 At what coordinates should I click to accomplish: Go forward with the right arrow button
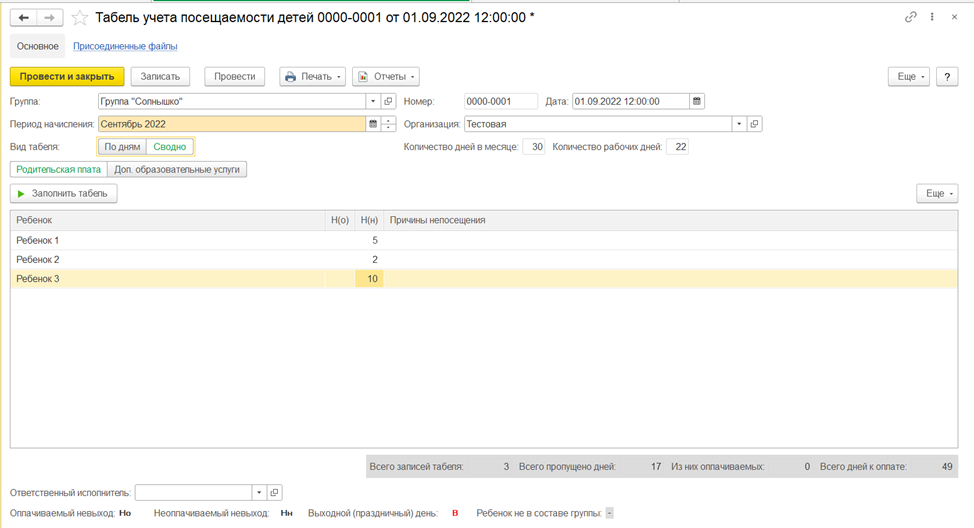(x=50, y=17)
